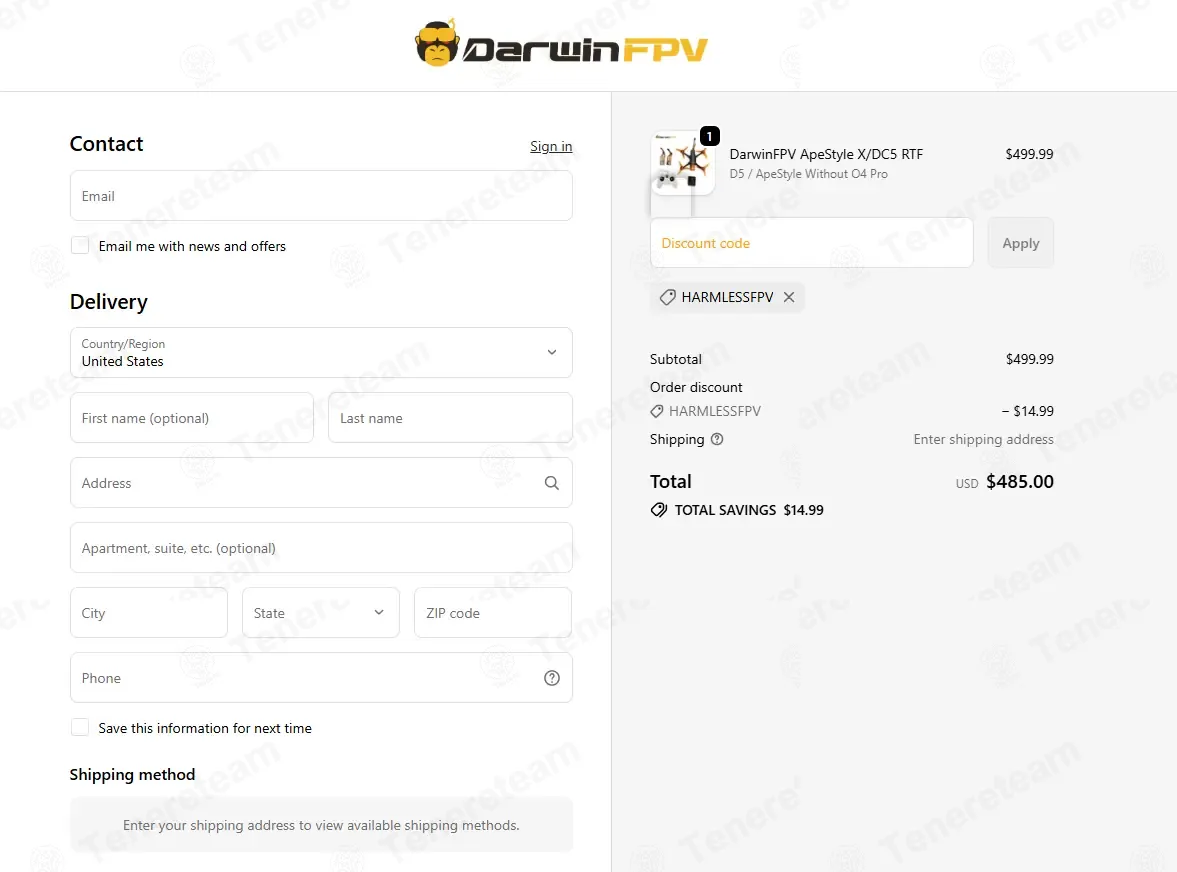Remove the HARMLESSFPV discount code tag
Viewport: 1177px width, 872px height.
[x=789, y=297]
